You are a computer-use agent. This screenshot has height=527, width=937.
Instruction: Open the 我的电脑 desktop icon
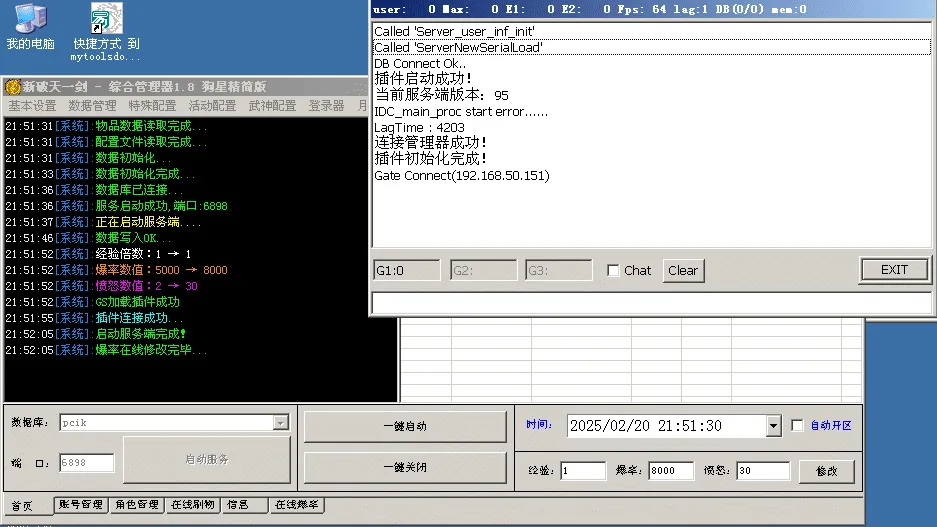pyautogui.click(x=30, y=26)
